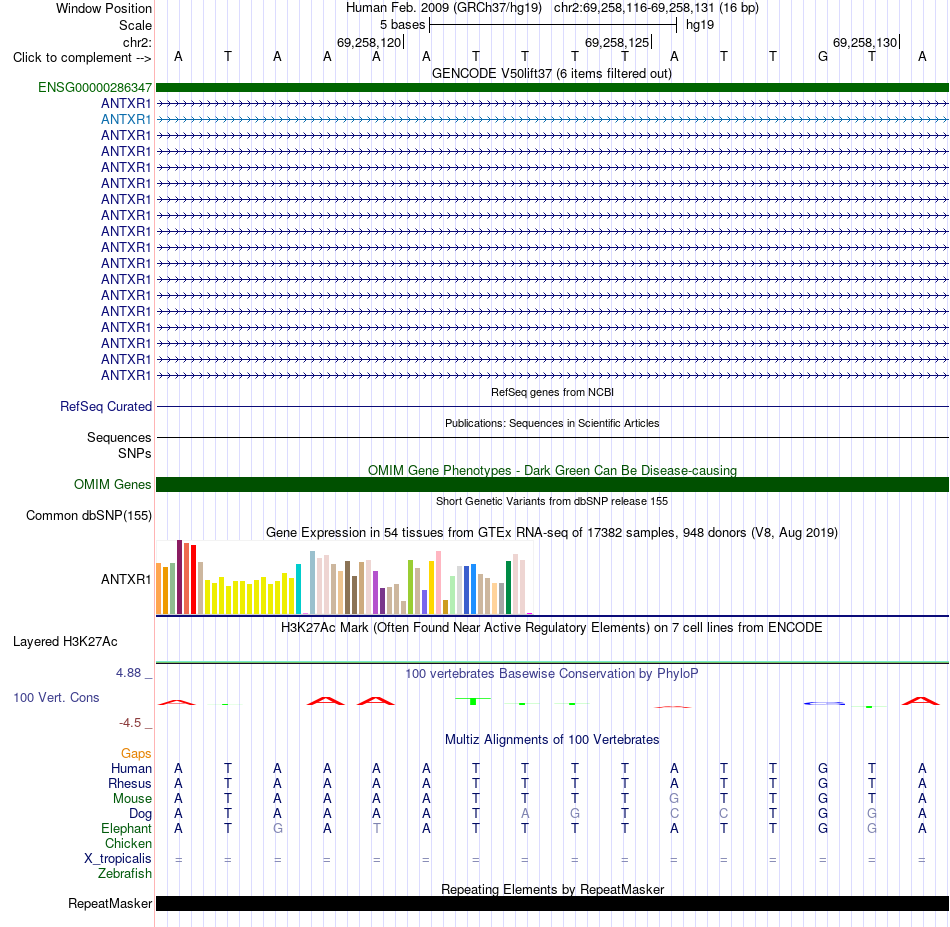This screenshot has height=927, width=950.
Task: Click the tallest green PhyloP conservation bar
Action: 473,701
